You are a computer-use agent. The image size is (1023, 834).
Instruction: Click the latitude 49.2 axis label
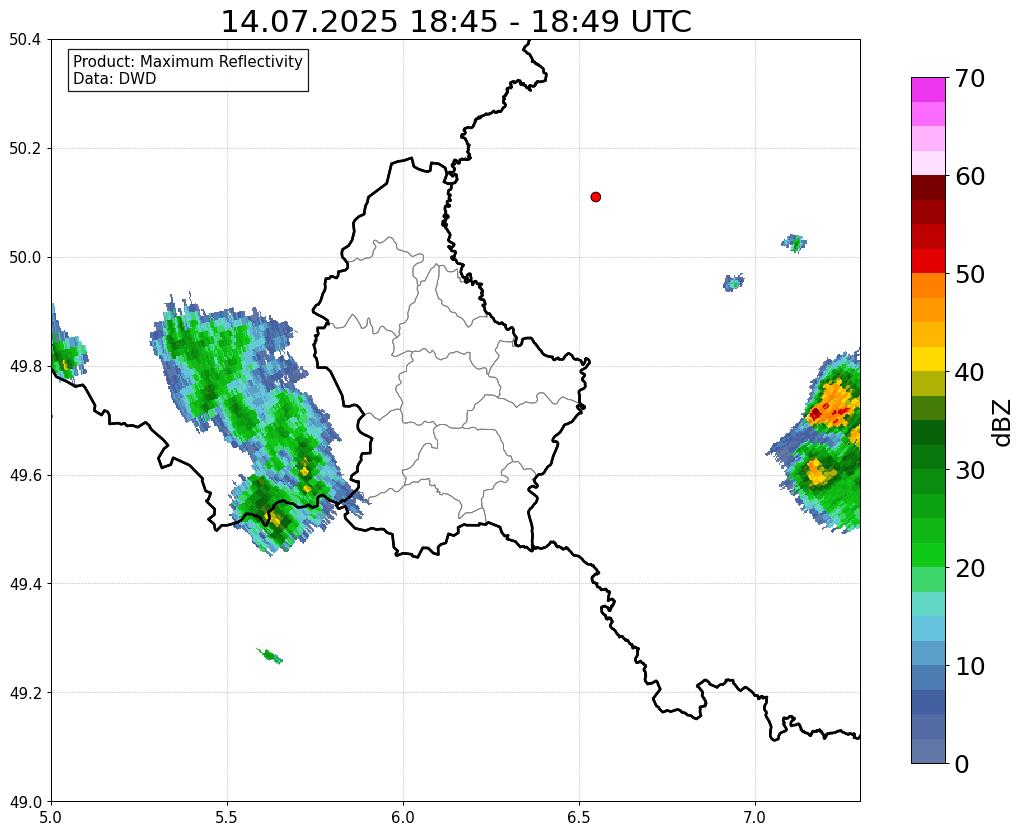point(25,693)
